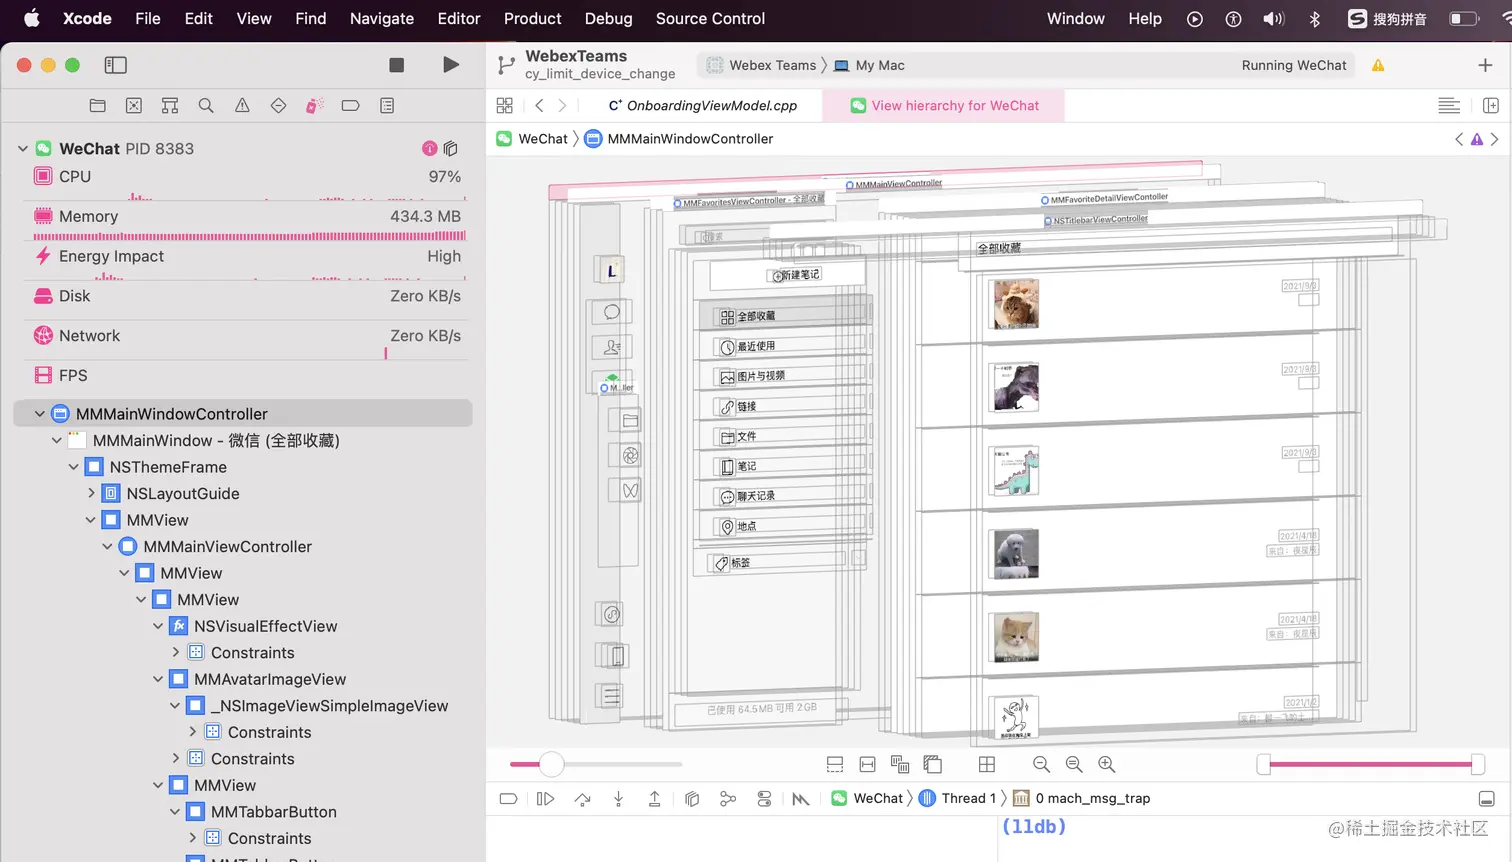Open the yellow warning indicator in toolbar

click(x=1378, y=65)
